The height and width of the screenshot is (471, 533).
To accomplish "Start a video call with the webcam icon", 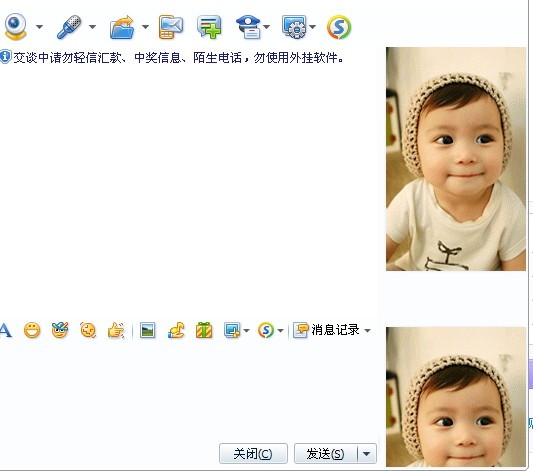I will pos(15,27).
